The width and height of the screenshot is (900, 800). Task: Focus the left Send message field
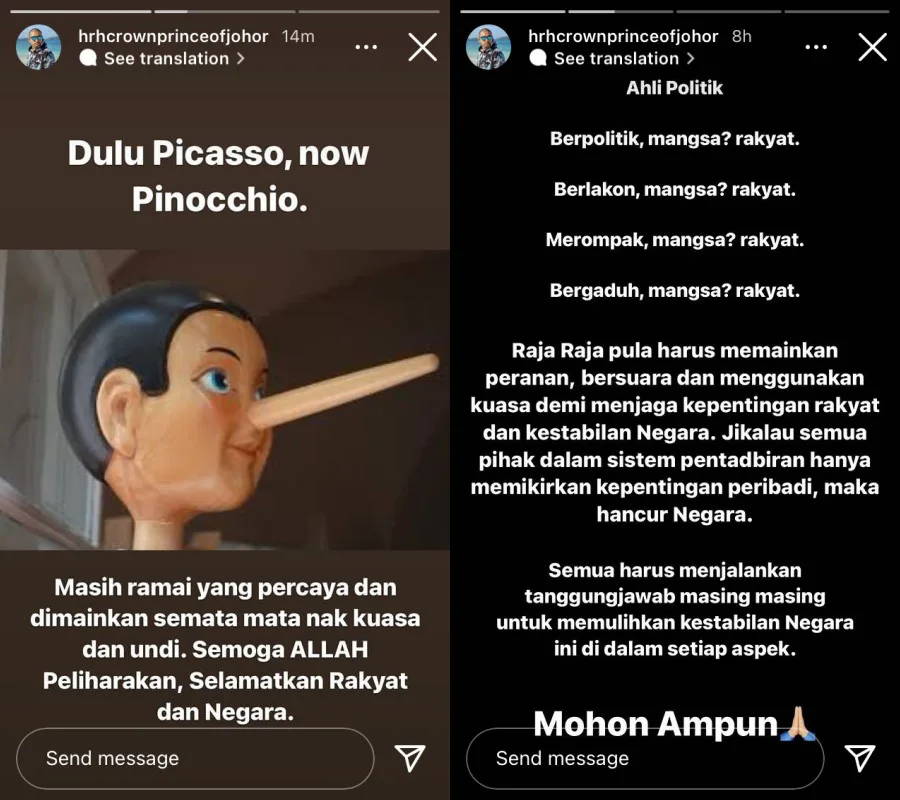coord(195,759)
